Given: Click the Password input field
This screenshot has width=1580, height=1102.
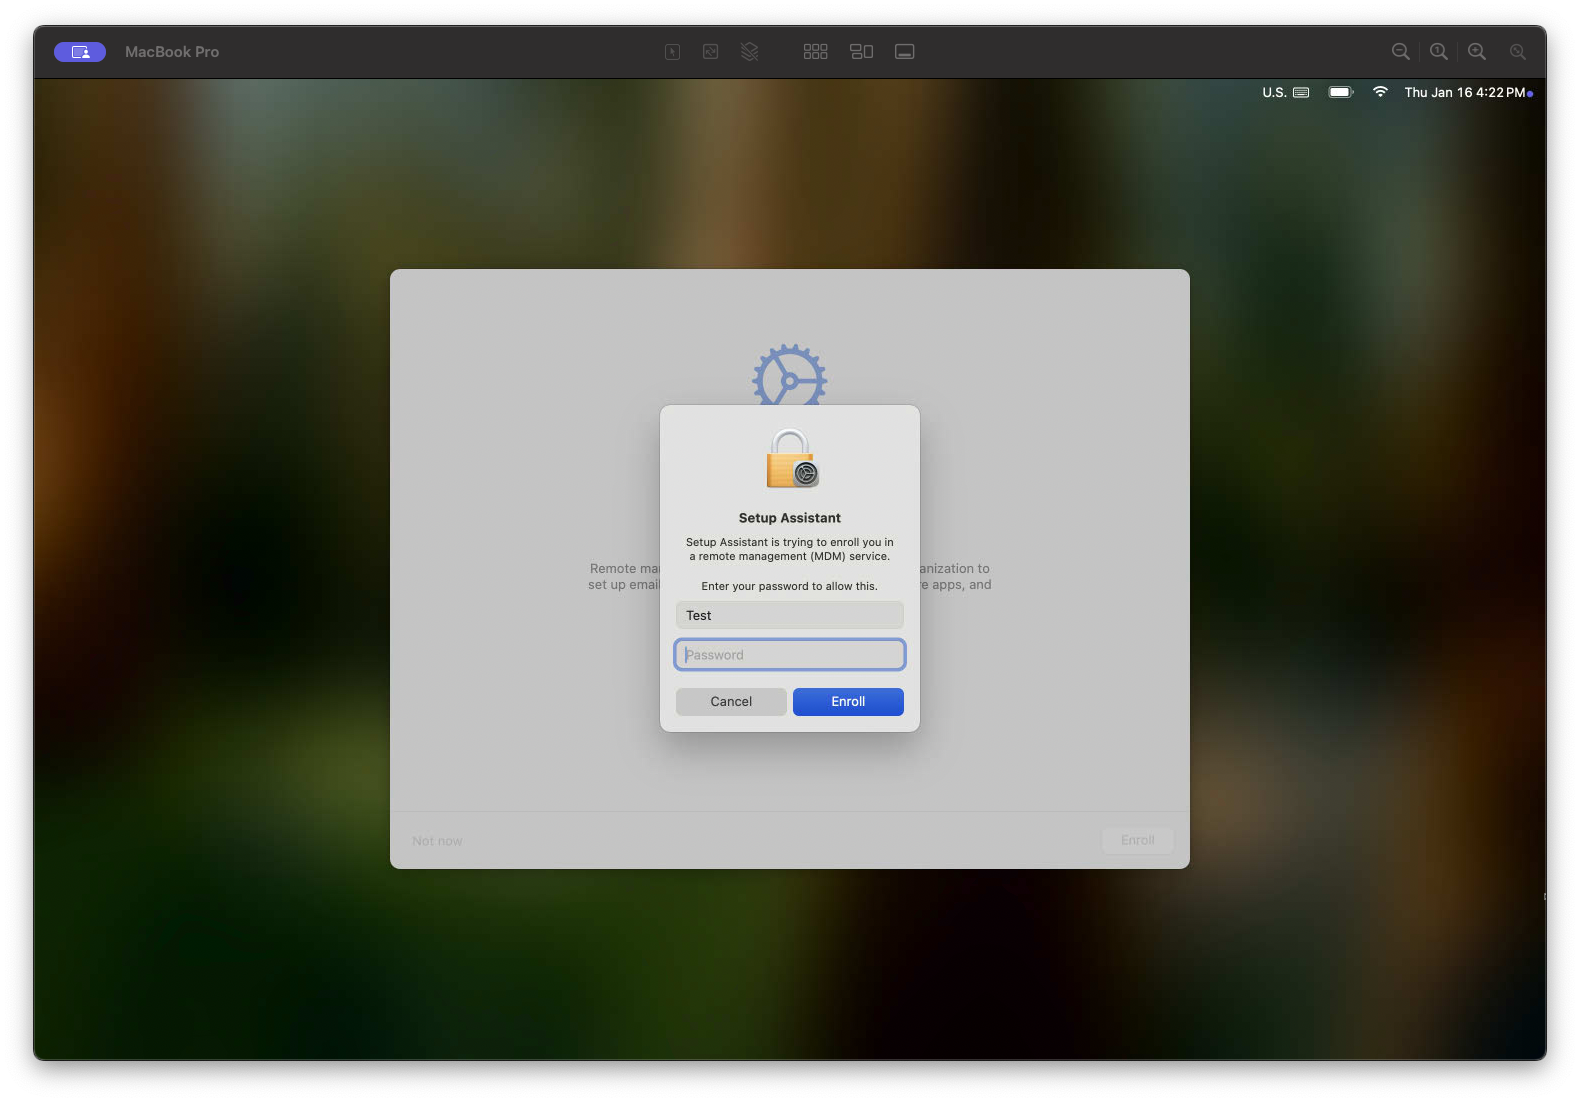Looking at the screenshot, I should [x=790, y=655].
